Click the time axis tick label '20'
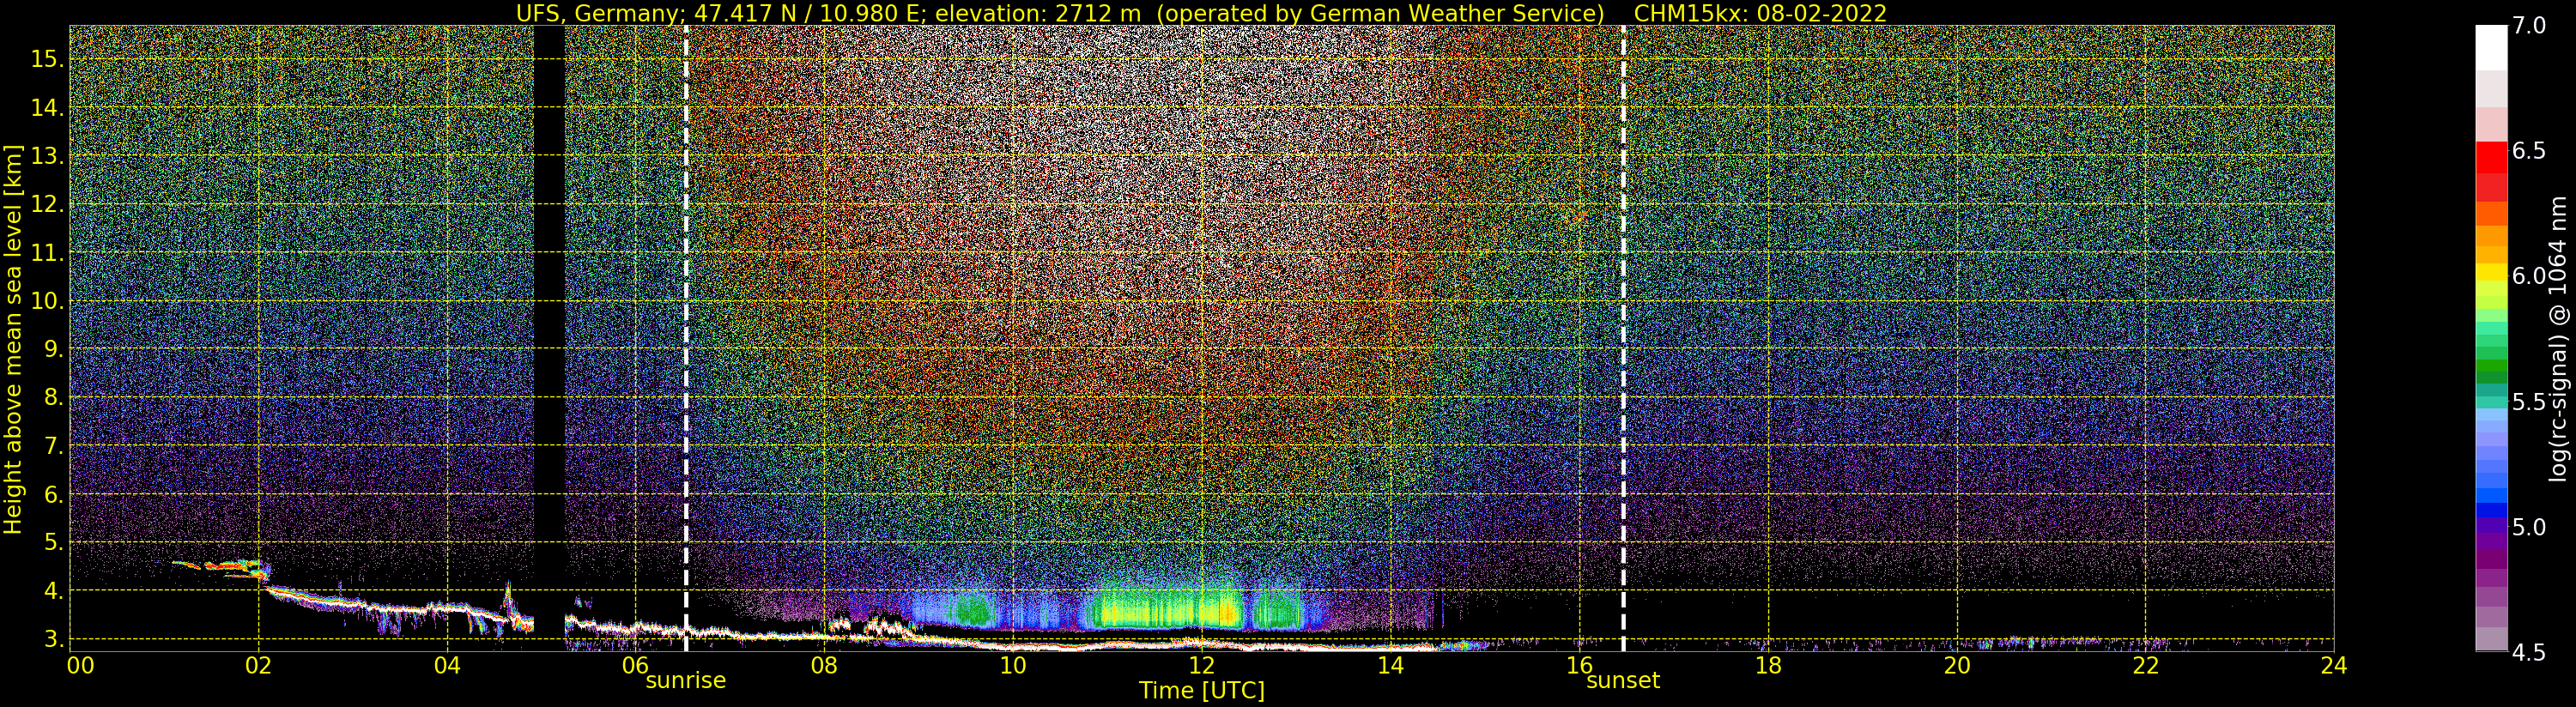 tap(1956, 665)
